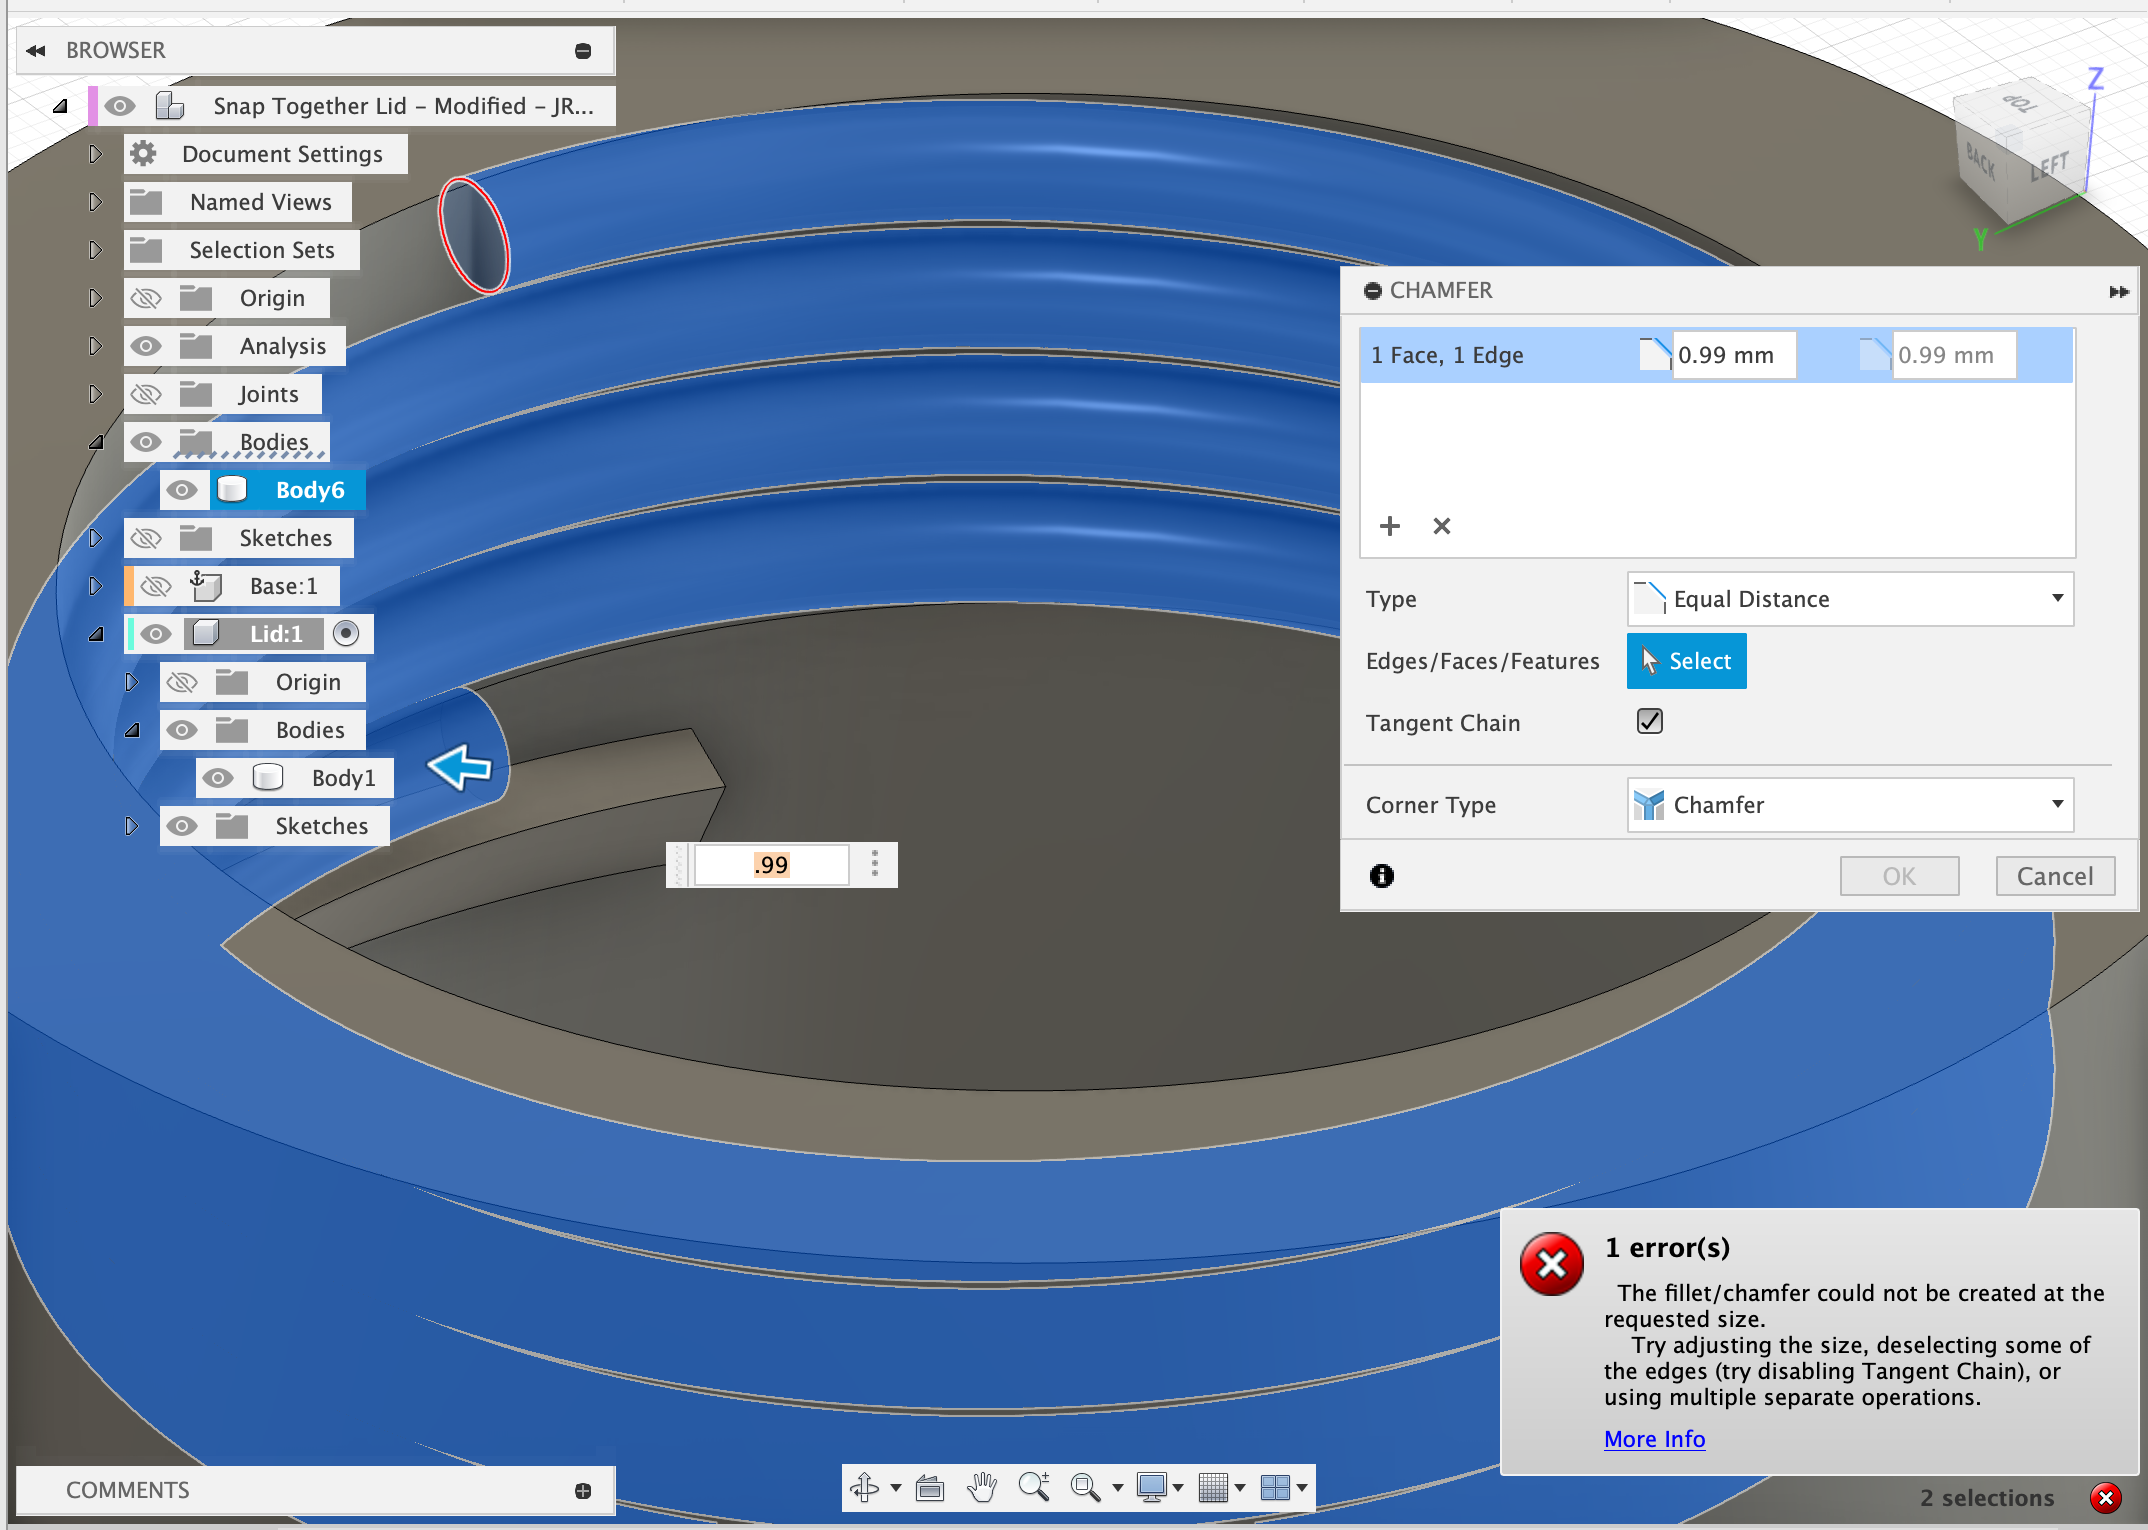Toggle visibility of Body1 in the browser
The height and width of the screenshot is (1530, 2148).
[219, 777]
